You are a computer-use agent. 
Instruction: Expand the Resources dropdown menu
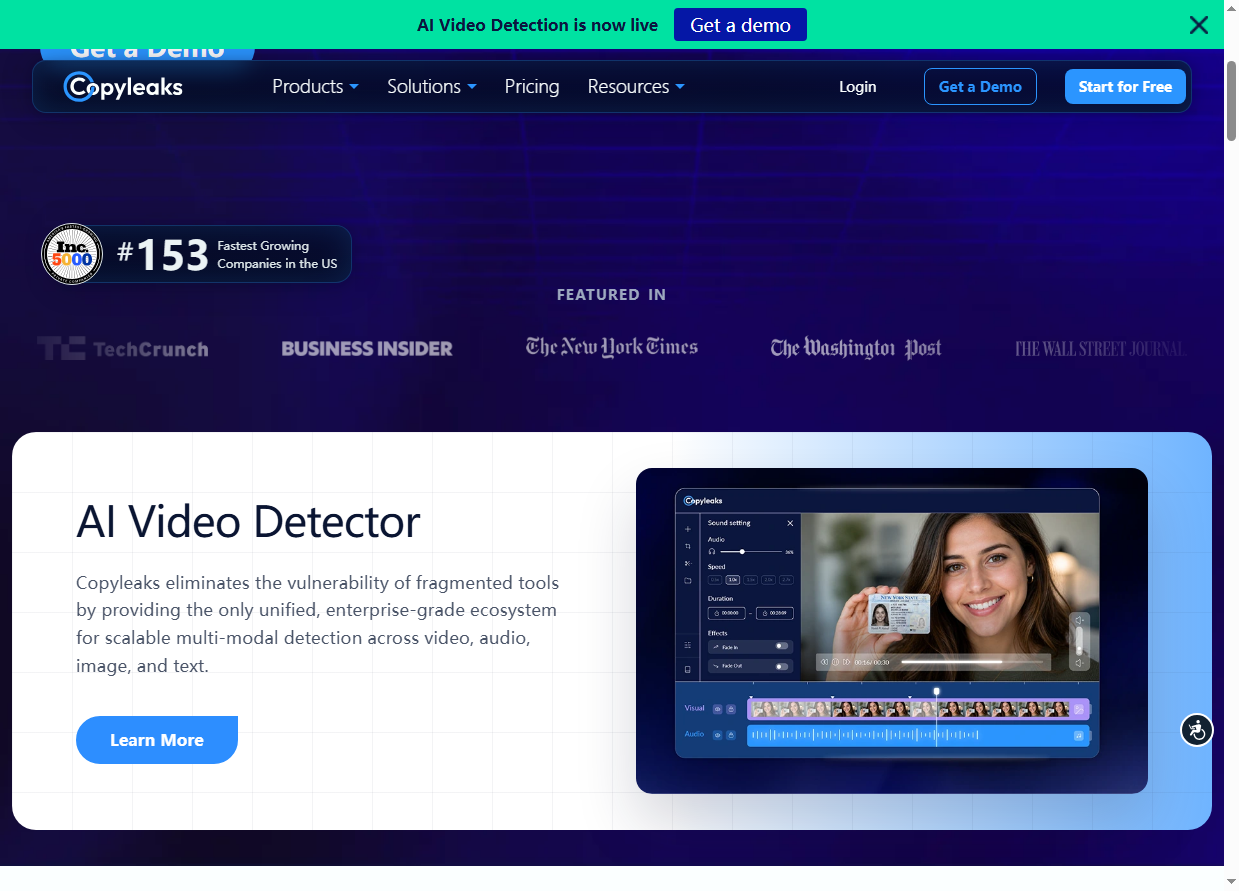pos(636,87)
